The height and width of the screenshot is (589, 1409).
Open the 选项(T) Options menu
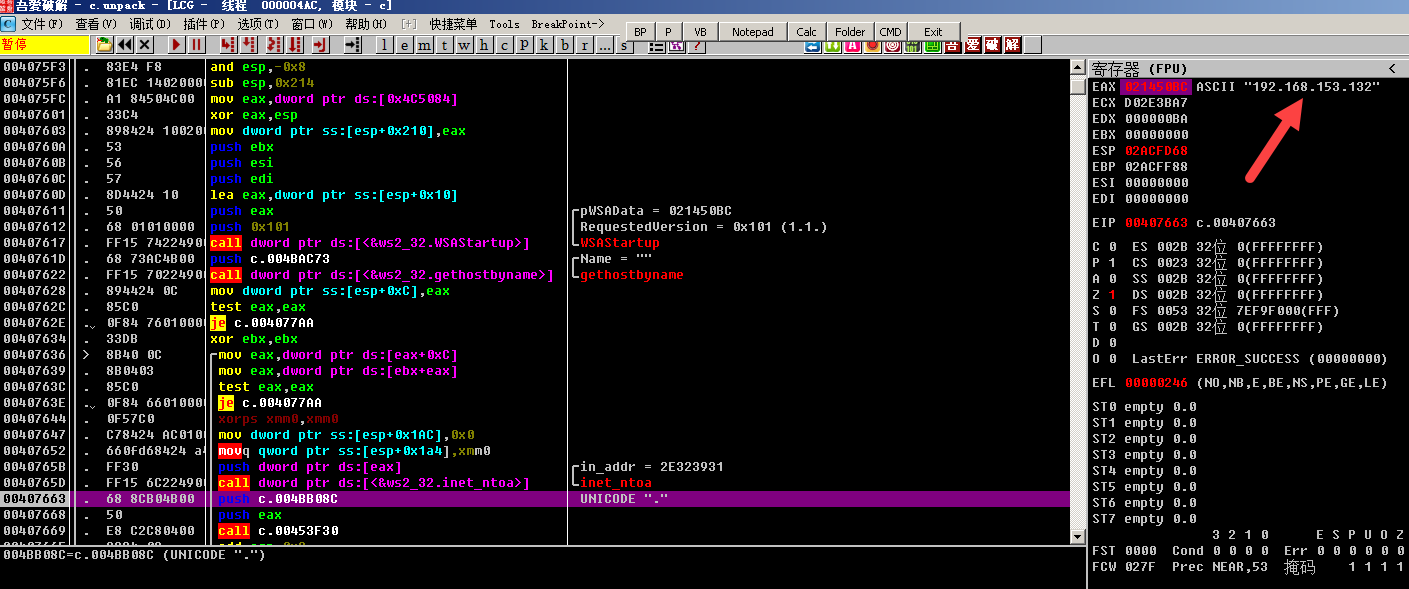pyautogui.click(x=257, y=24)
